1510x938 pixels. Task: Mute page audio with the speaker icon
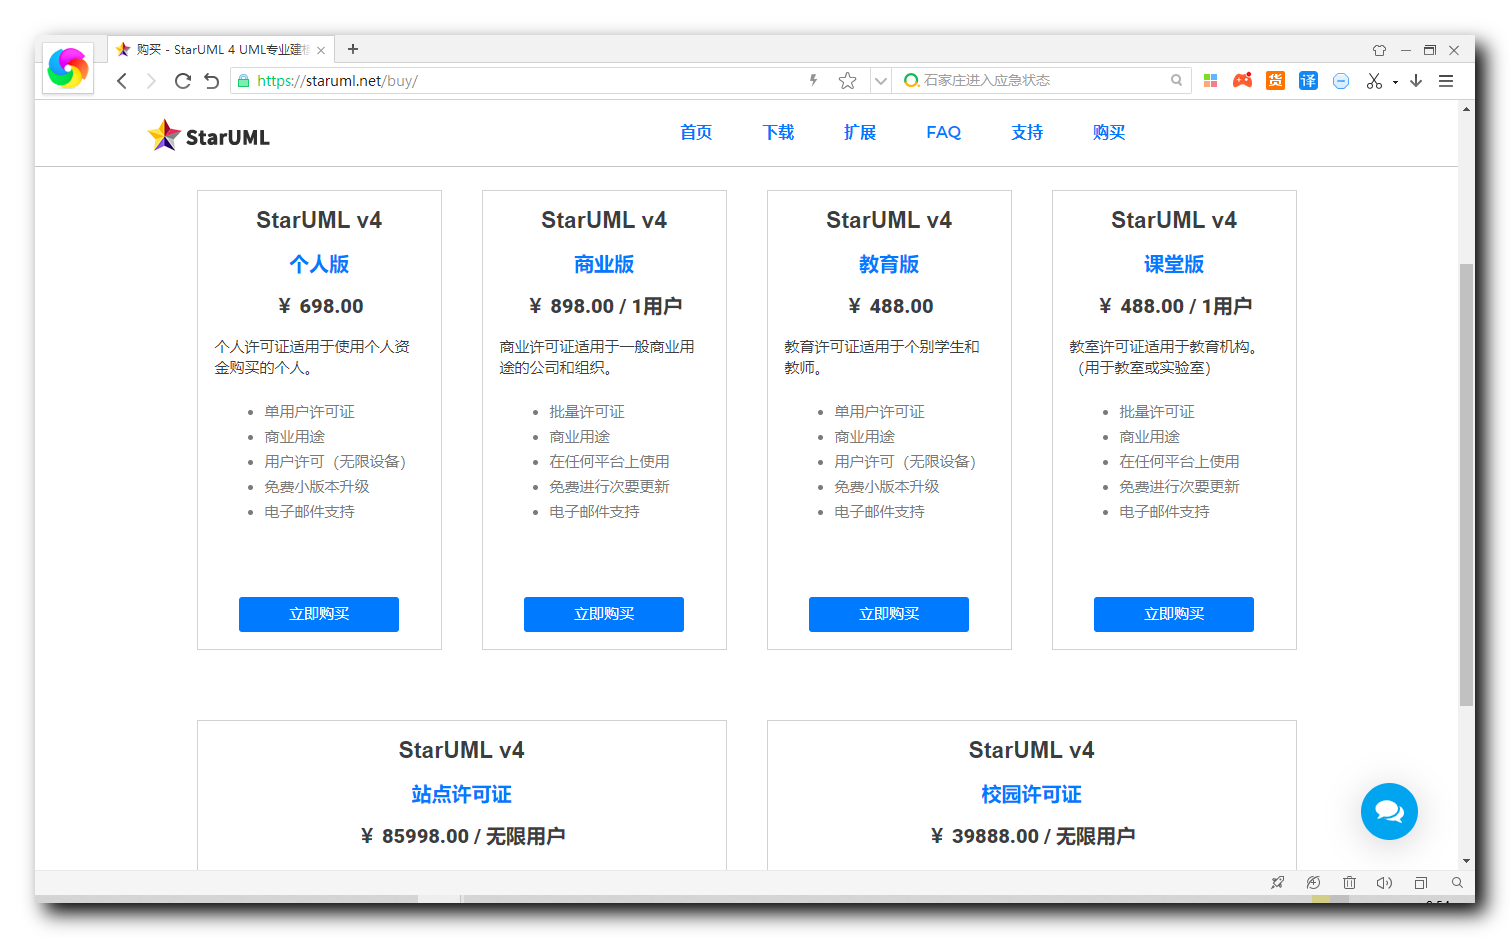click(x=1385, y=883)
